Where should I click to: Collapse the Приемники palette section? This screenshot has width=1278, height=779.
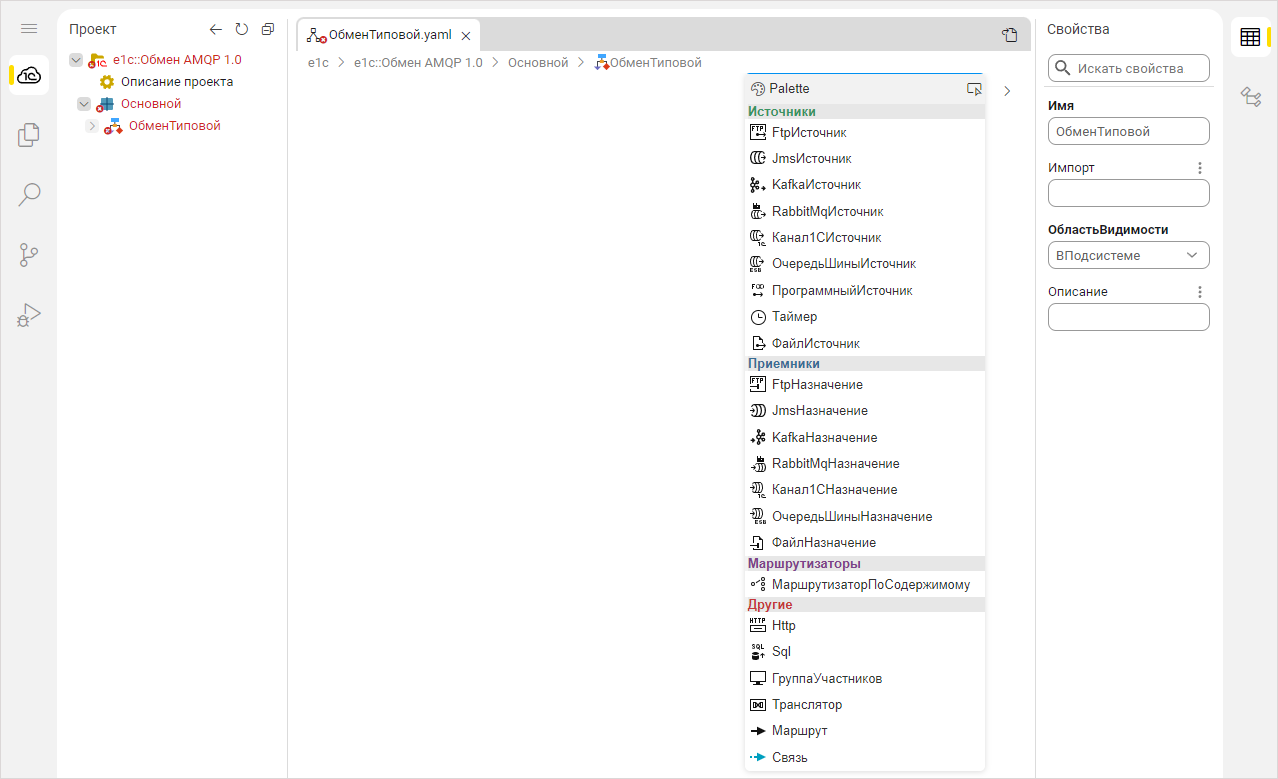(865, 364)
